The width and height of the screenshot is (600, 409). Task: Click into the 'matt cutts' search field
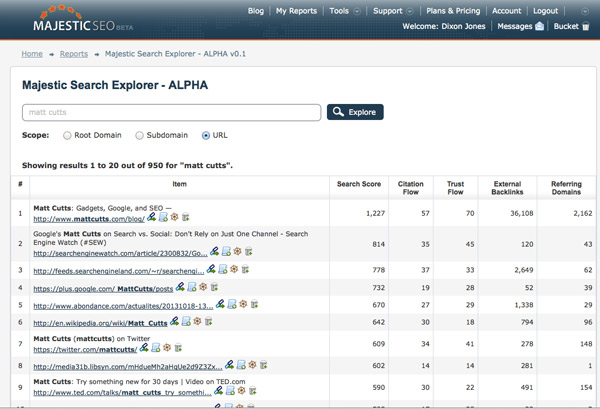[171, 112]
